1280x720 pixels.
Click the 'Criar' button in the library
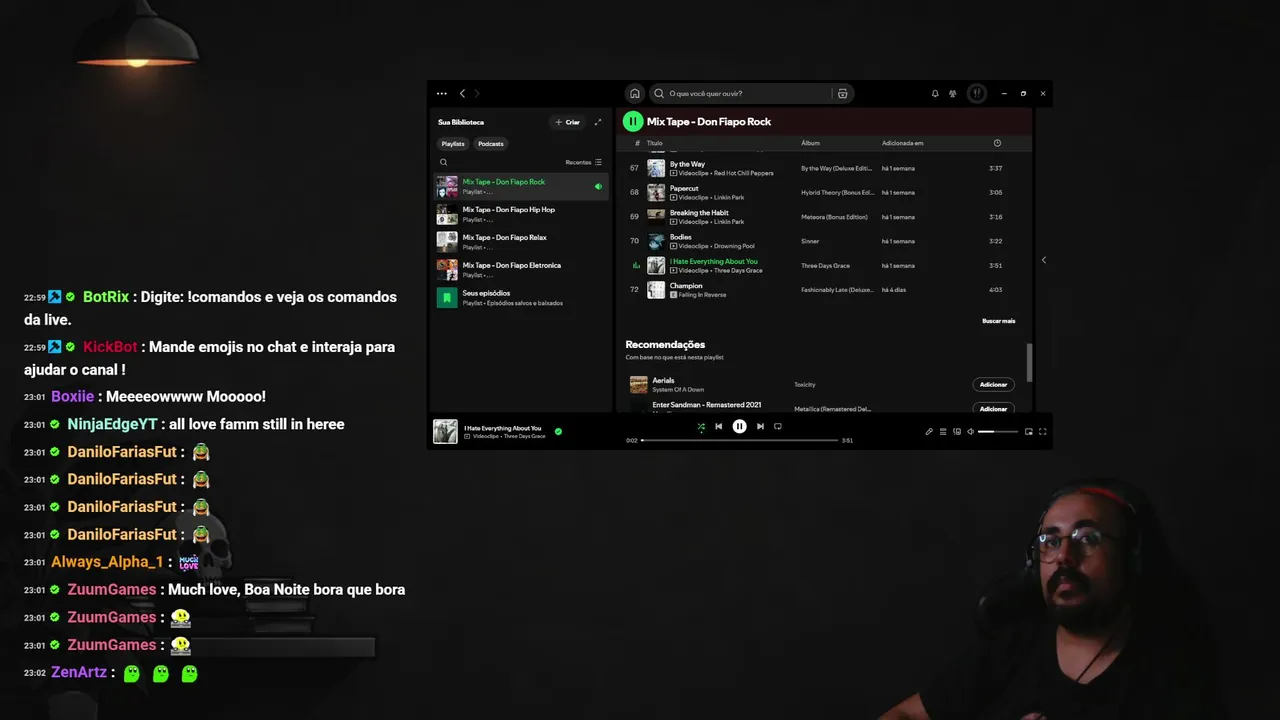tap(568, 122)
